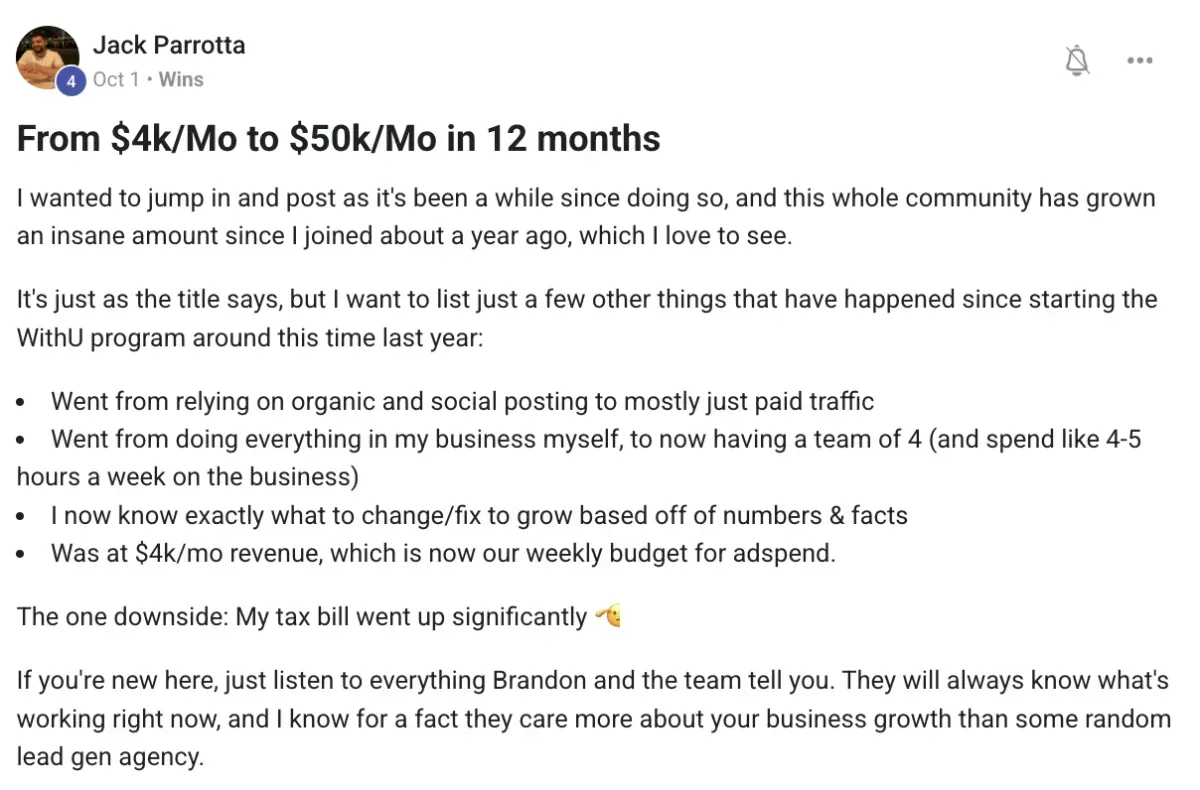Click the opening paragraph about community growth
Image resolution: width=1200 pixels, height=790 pixels.
coord(585,217)
